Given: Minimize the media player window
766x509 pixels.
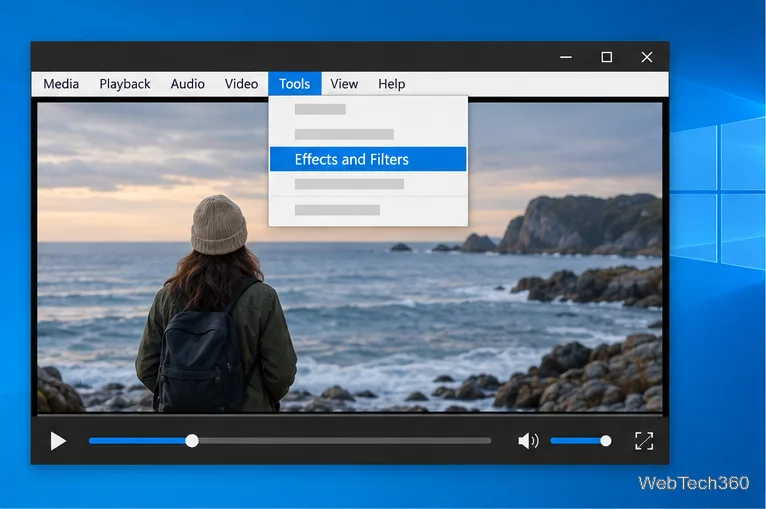Looking at the screenshot, I should click(x=566, y=57).
